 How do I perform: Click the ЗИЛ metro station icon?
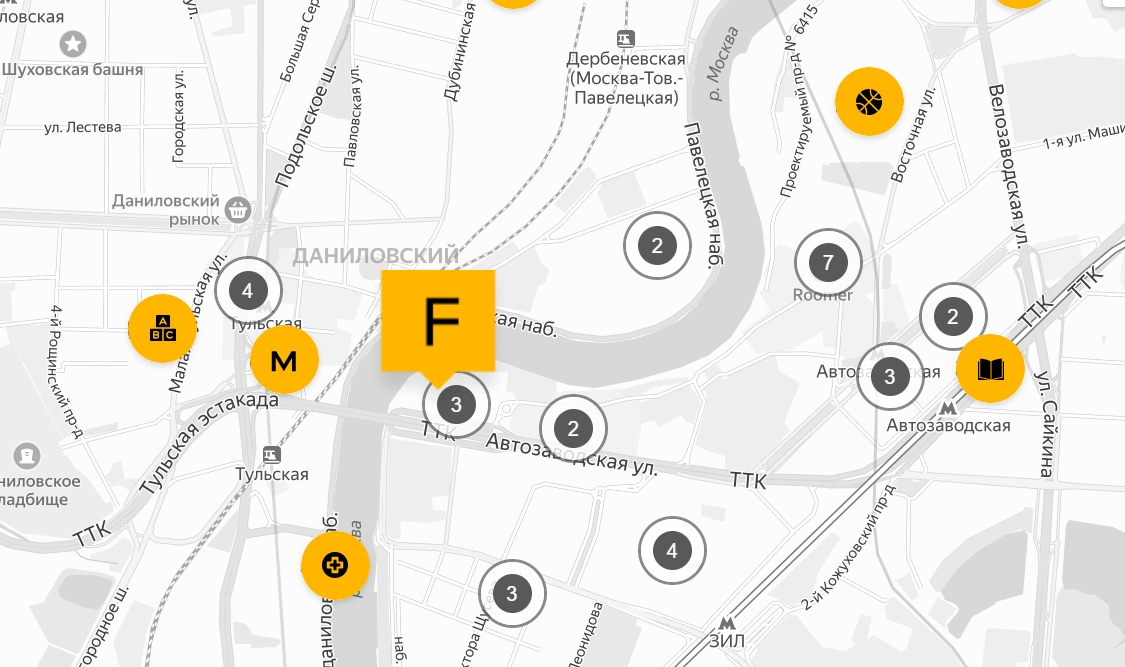pyautogui.click(x=727, y=623)
